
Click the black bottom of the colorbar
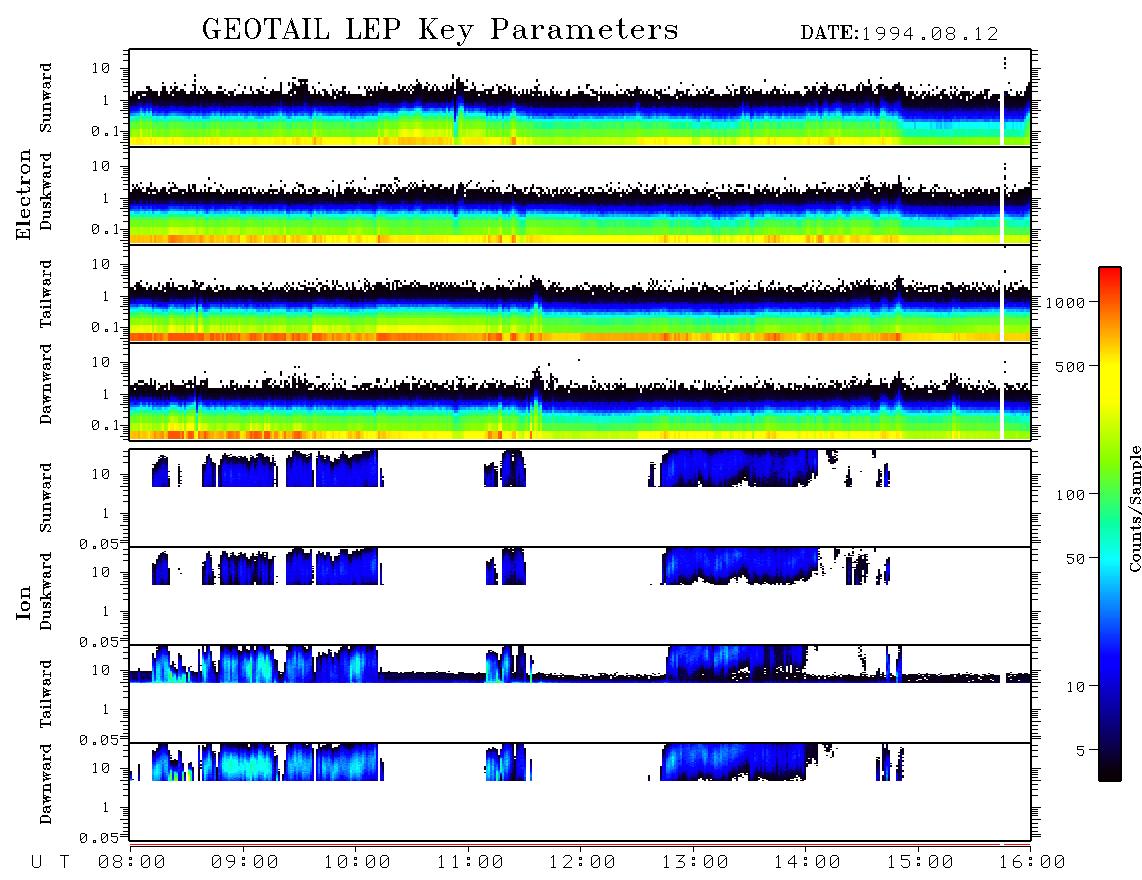[1109, 775]
